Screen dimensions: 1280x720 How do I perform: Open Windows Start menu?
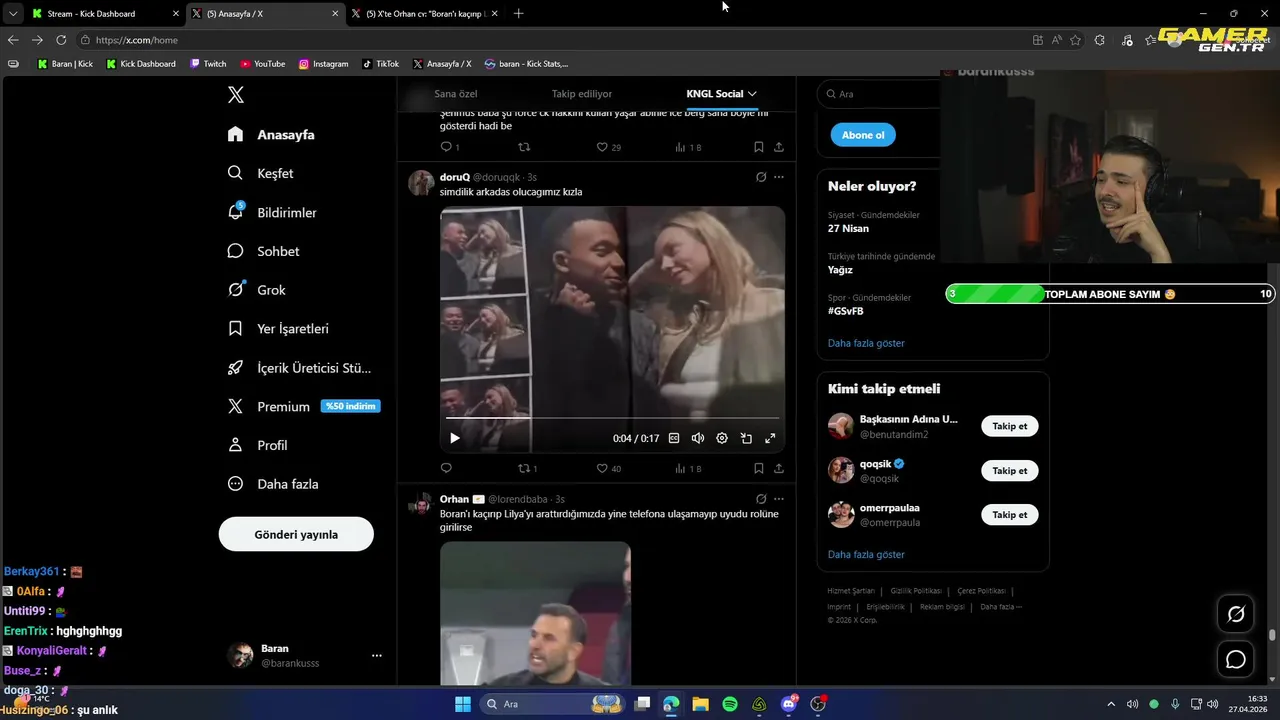pos(463,704)
